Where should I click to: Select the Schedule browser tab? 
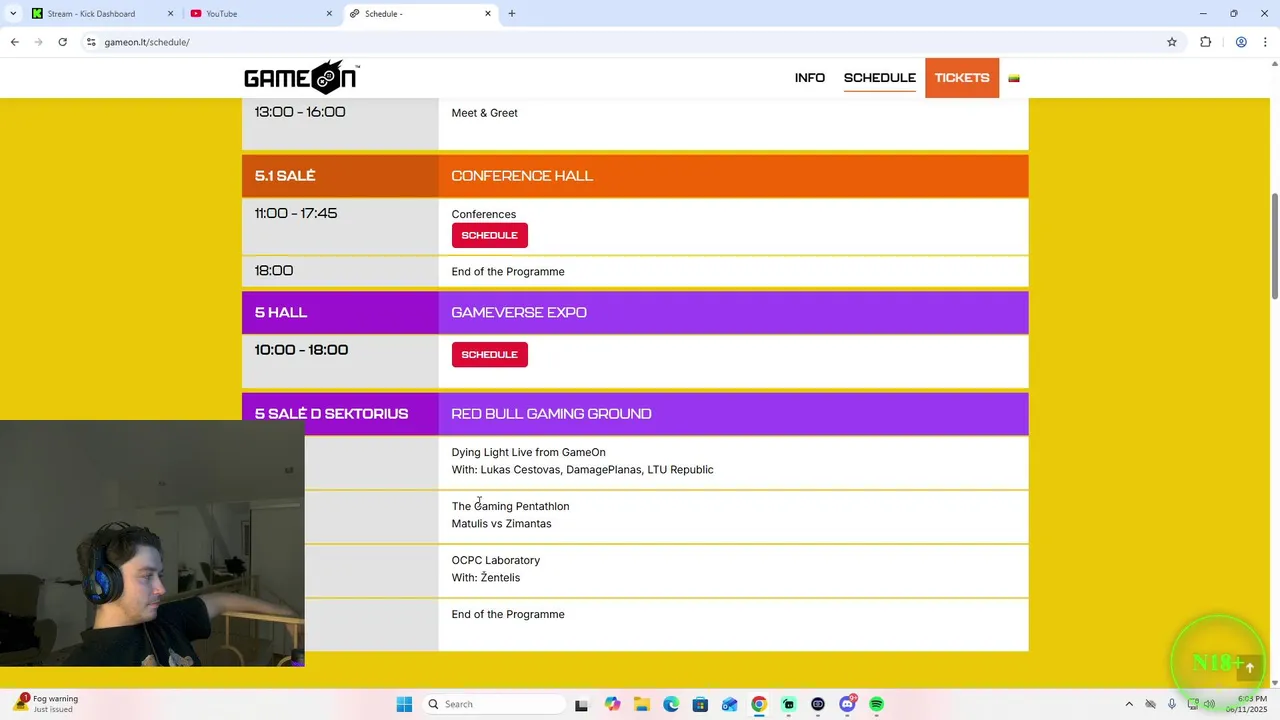tap(420, 14)
